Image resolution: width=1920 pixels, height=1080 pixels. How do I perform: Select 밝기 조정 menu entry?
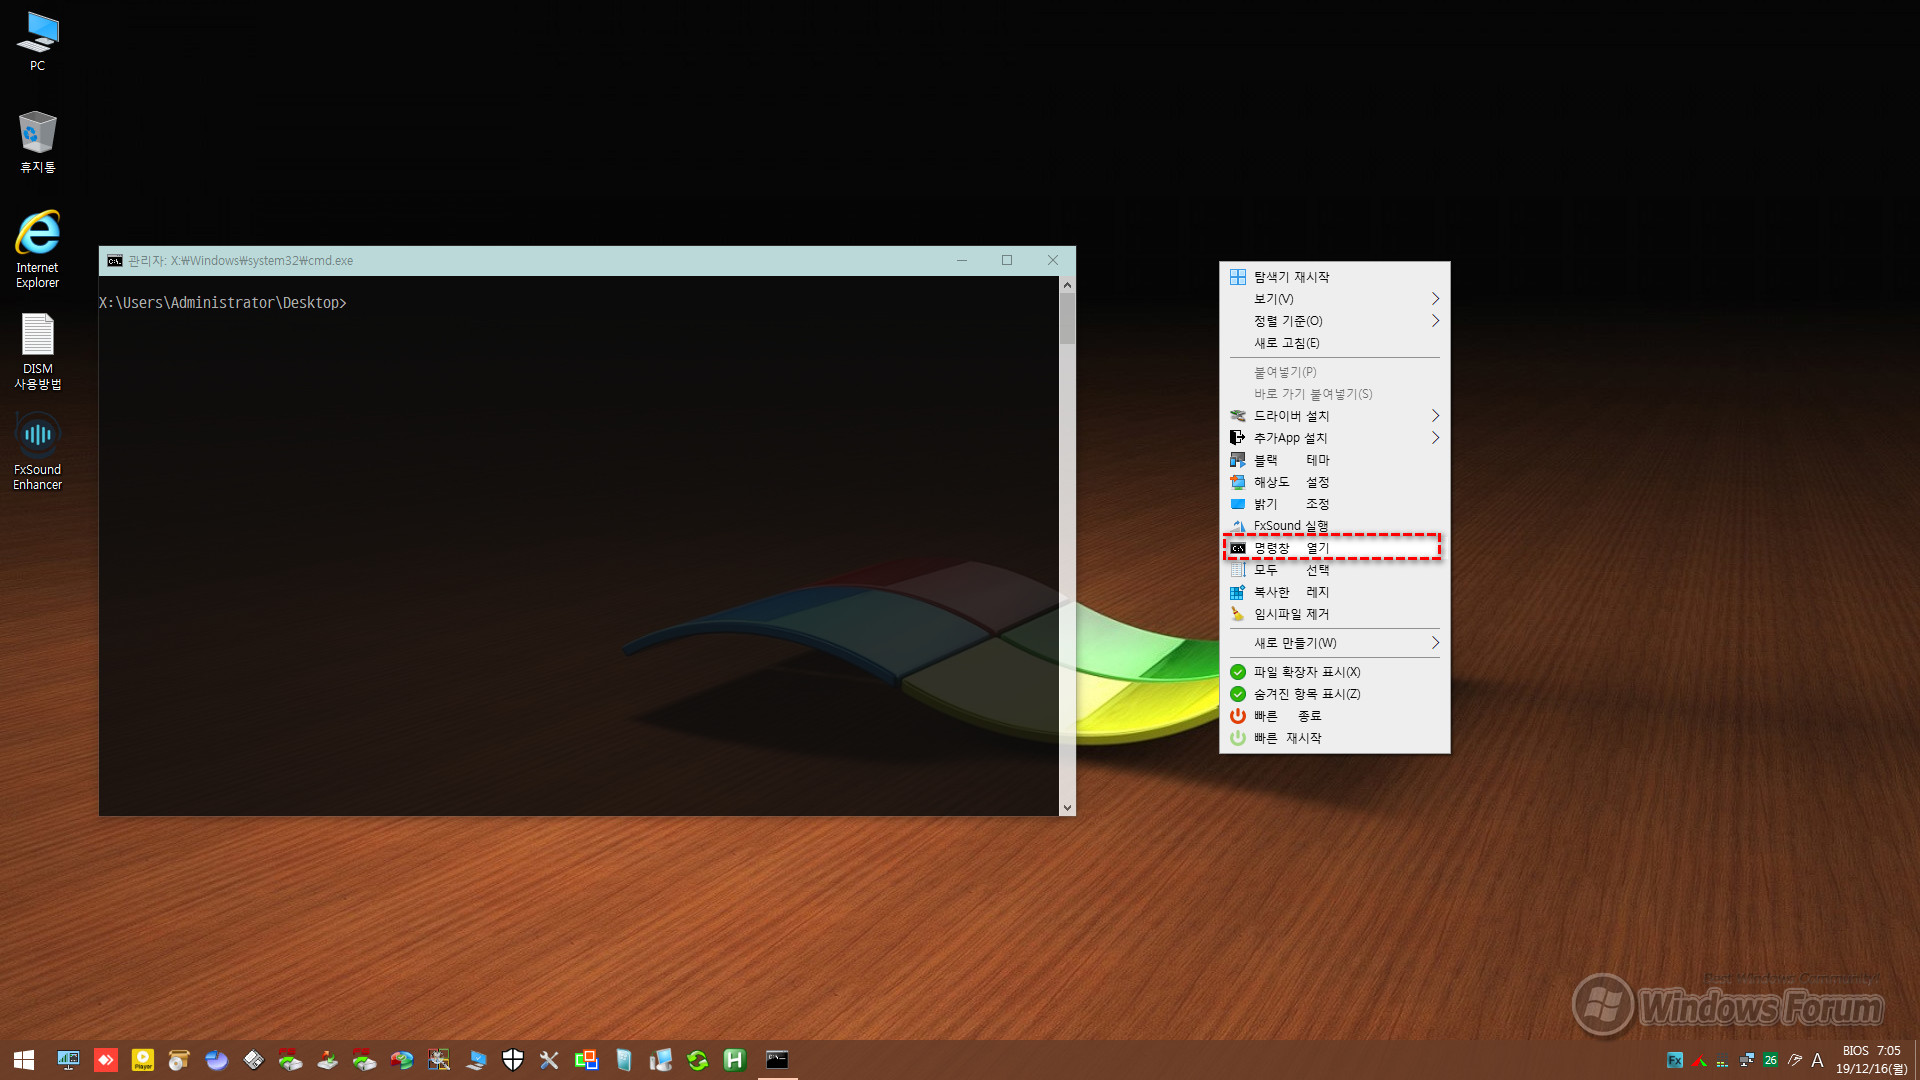(1334, 504)
